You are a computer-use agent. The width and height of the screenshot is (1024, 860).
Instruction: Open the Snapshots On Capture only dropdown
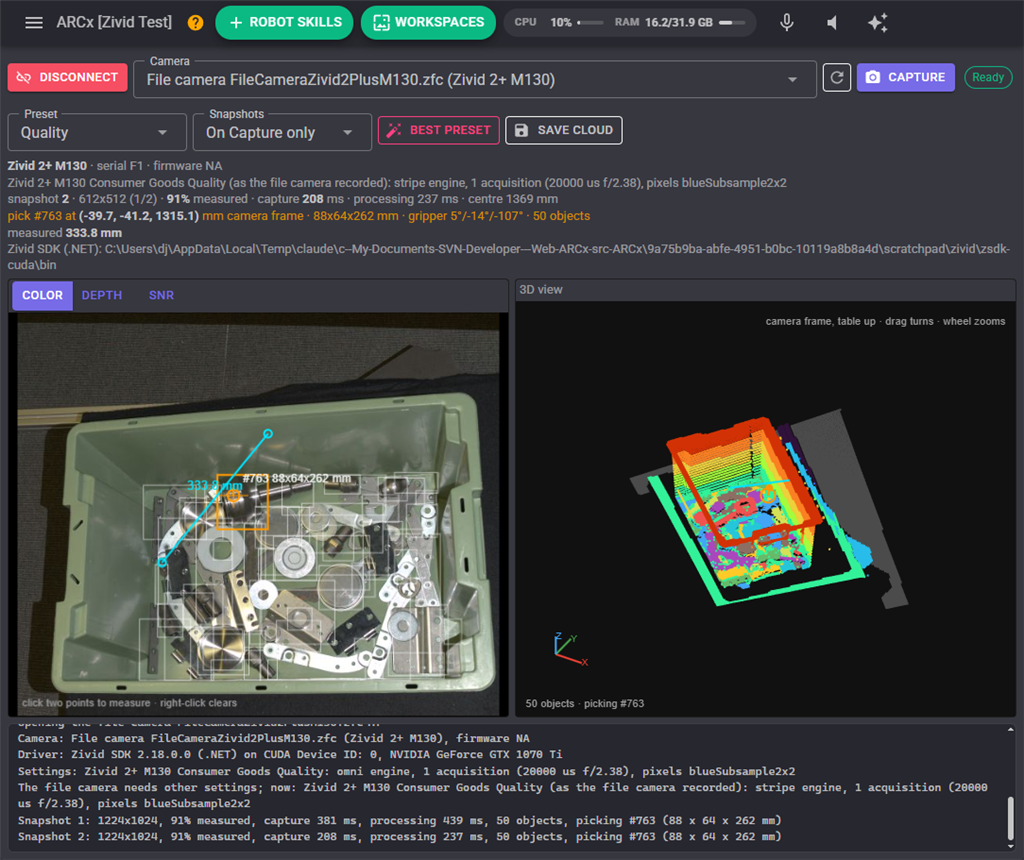(x=282, y=133)
